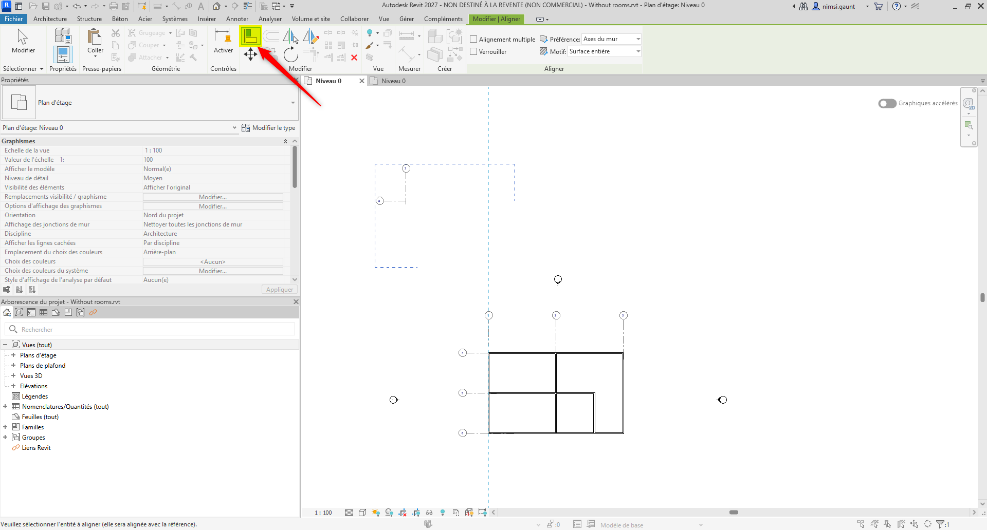
Task: Toggle the Graphiques accélérés switch
Action: (887, 103)
